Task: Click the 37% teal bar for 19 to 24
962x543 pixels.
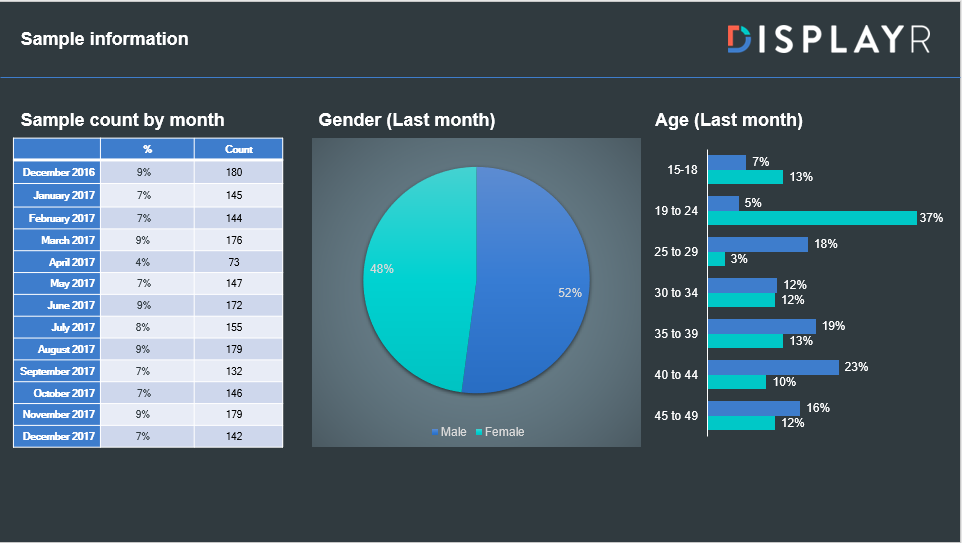Action: 811,218
